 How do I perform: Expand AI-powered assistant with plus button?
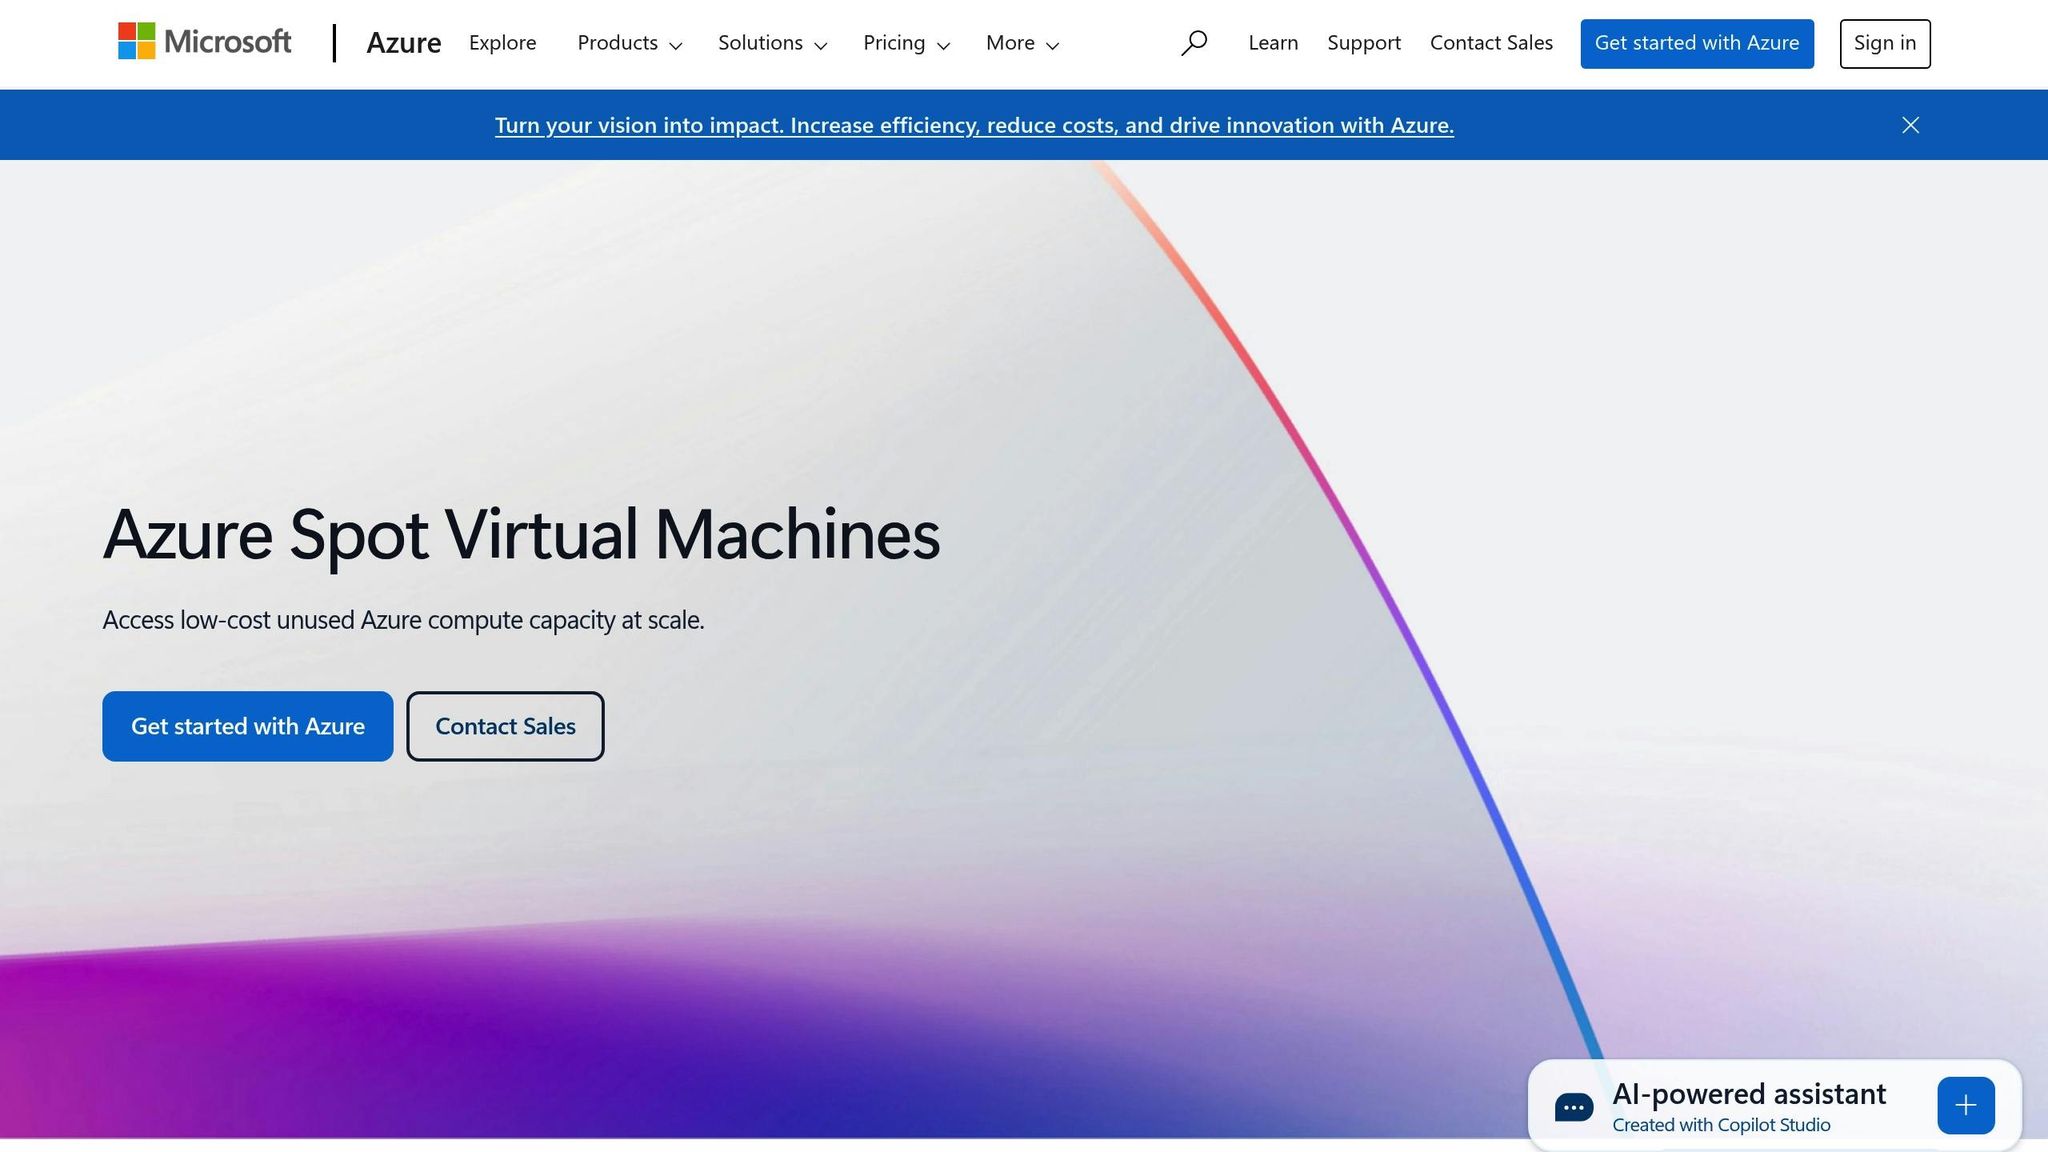pyautogui.click(x=1965, y=1105)
